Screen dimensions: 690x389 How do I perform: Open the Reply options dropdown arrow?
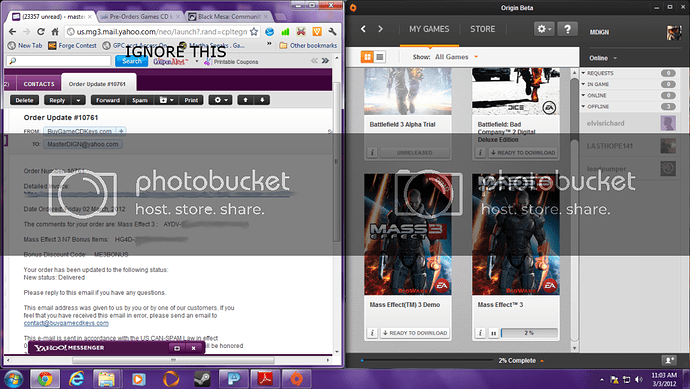[78, 100]
